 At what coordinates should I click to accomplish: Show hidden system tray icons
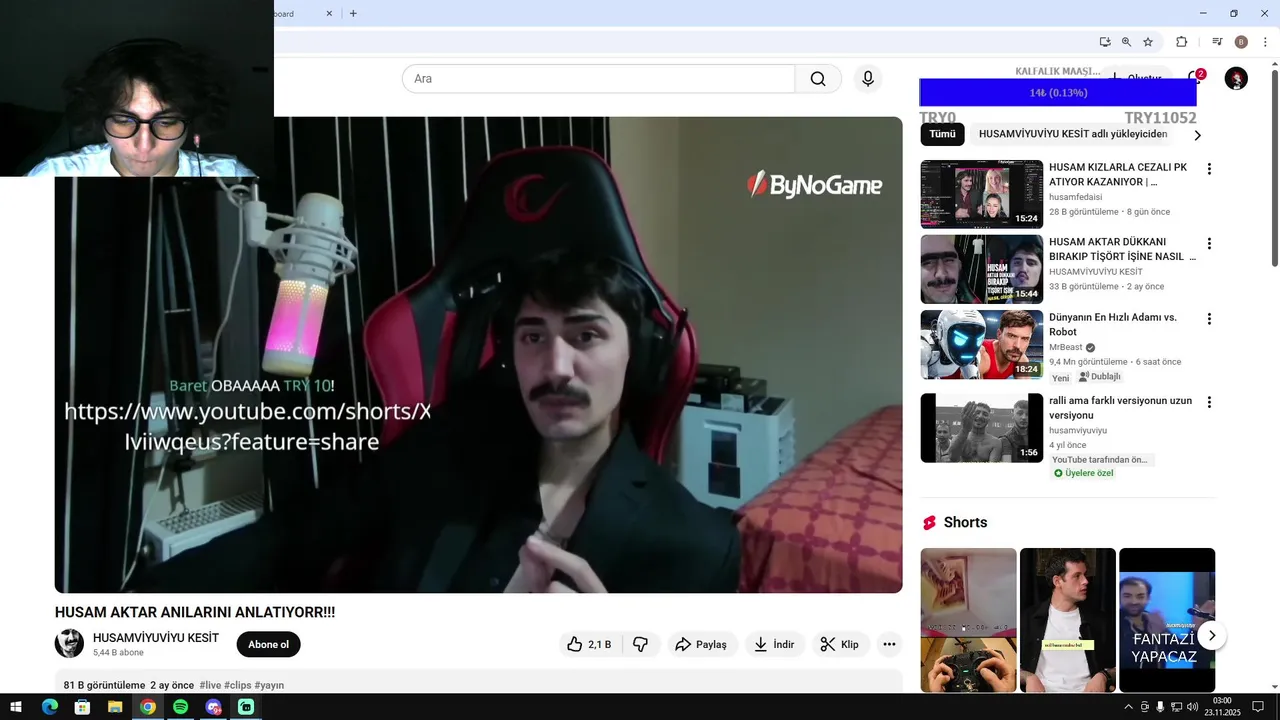click(x=1128, y=707)
